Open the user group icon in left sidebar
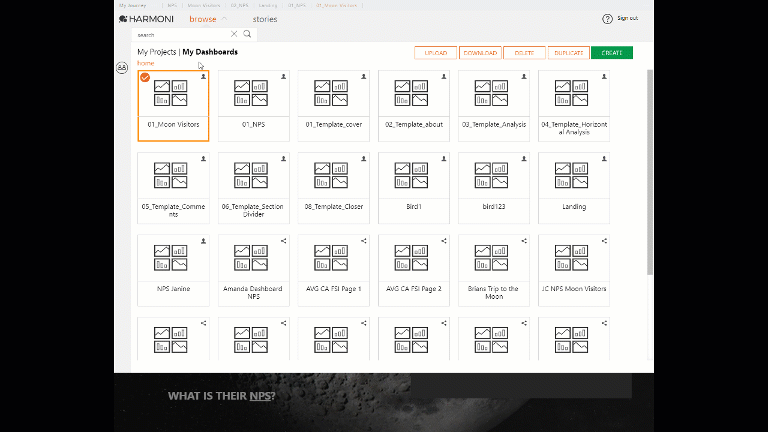768x432 pixels. coord(122,68)
